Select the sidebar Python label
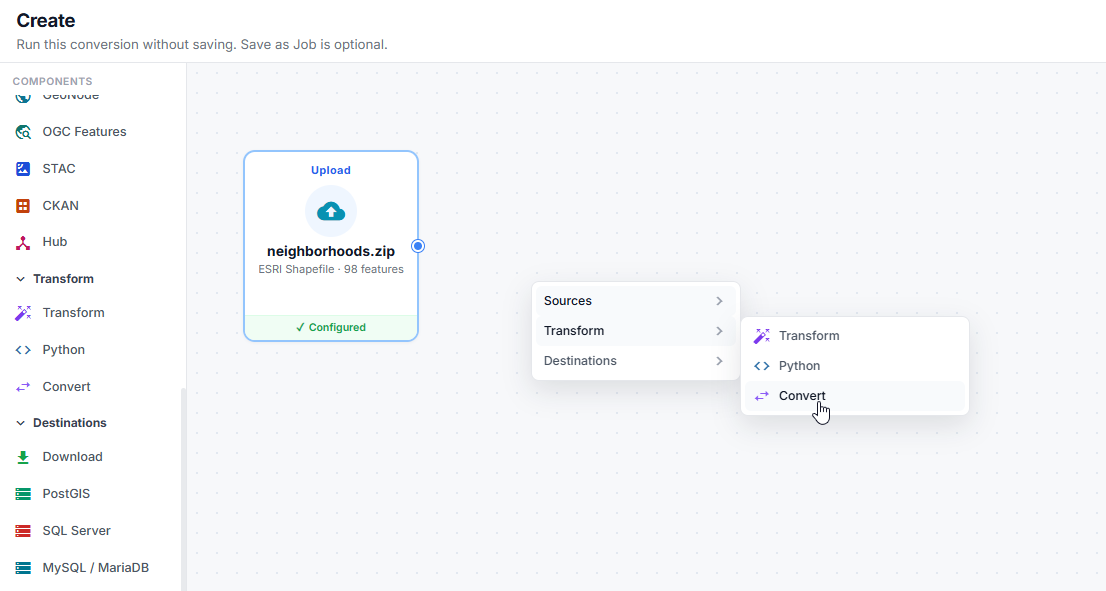The height and width of the screenshot is (591, 1106). click(x=63, y=350)
